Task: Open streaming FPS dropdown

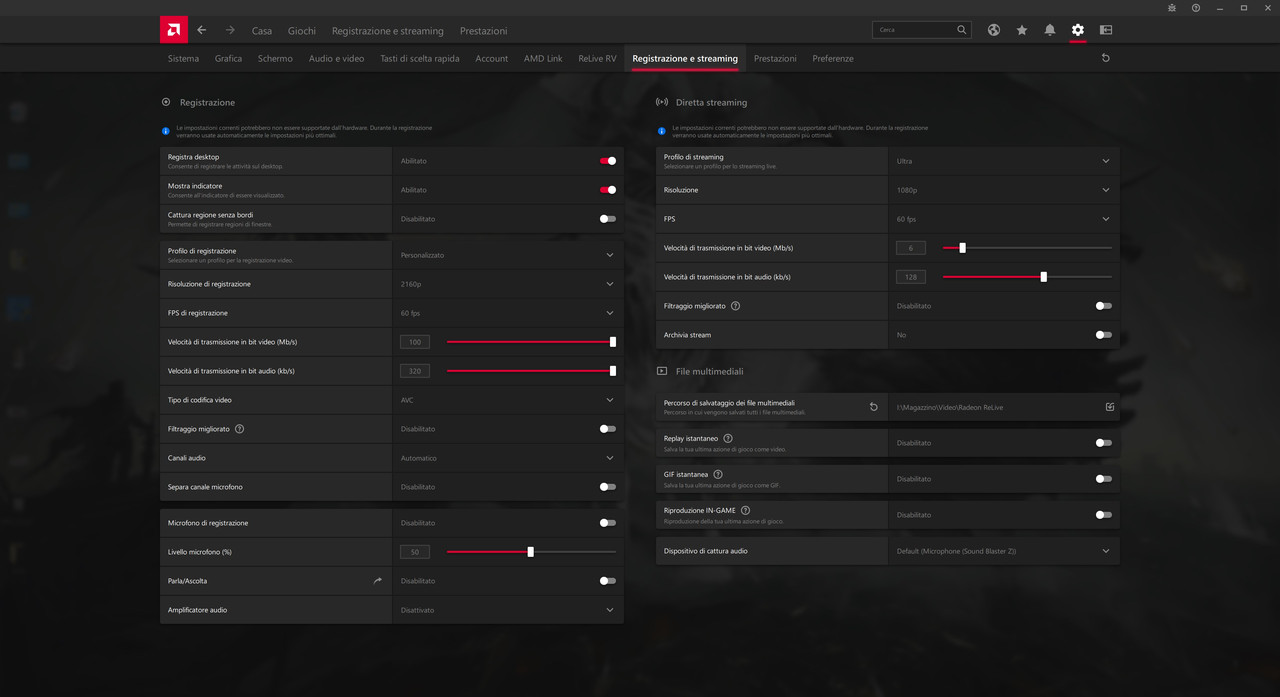Action: pos(1004,219)
